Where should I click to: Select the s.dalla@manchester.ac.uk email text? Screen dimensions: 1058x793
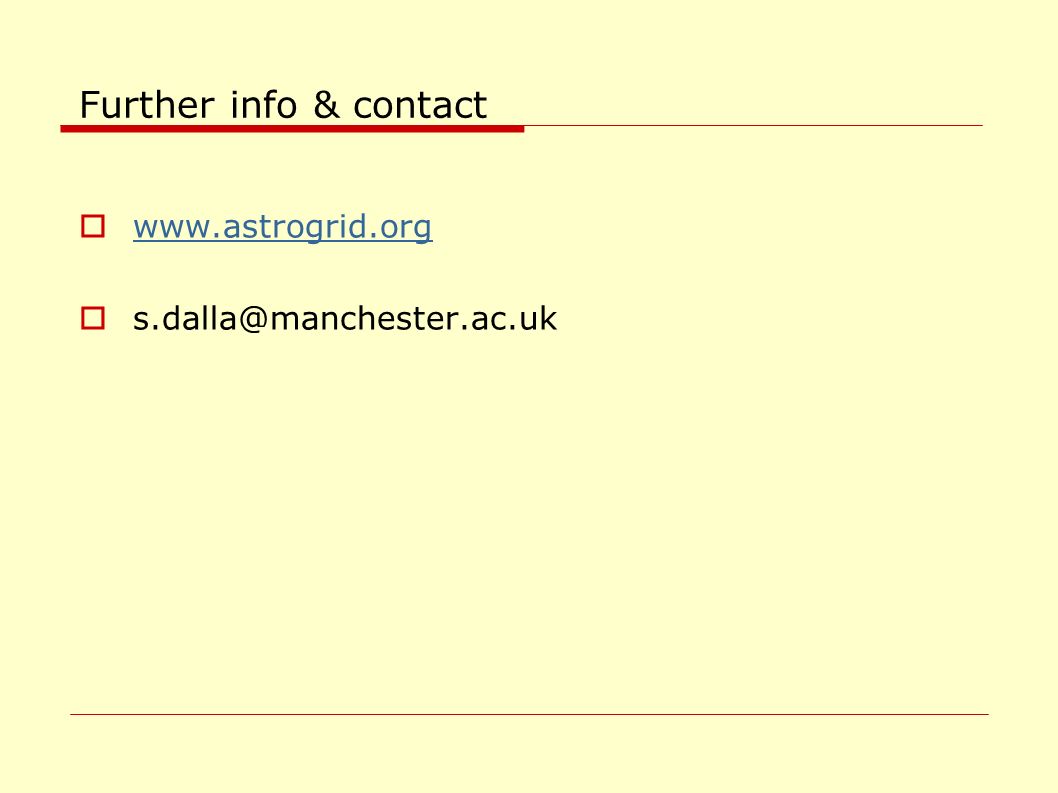coord(345,319)
